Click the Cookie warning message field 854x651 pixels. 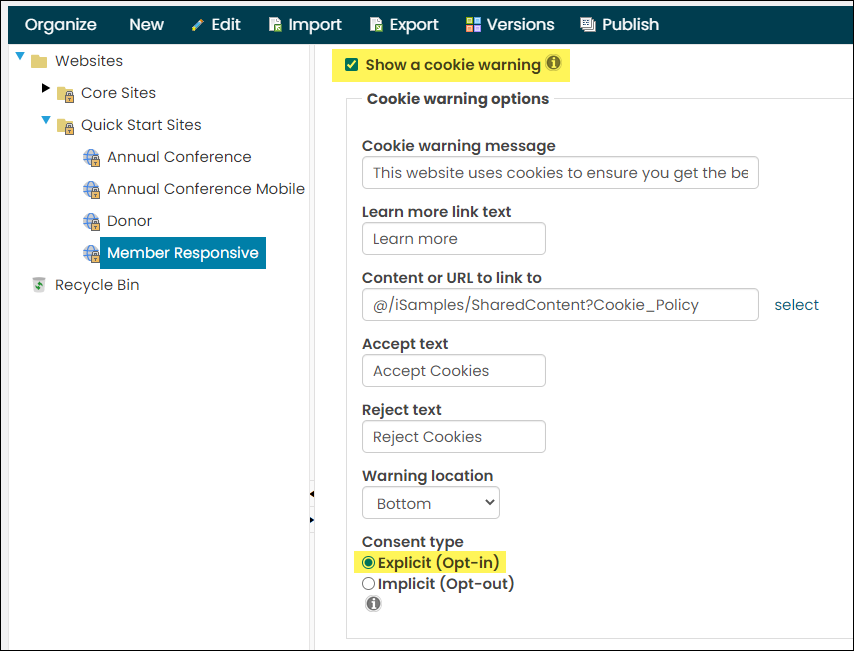pyautogui.click(x=560, y=173)
